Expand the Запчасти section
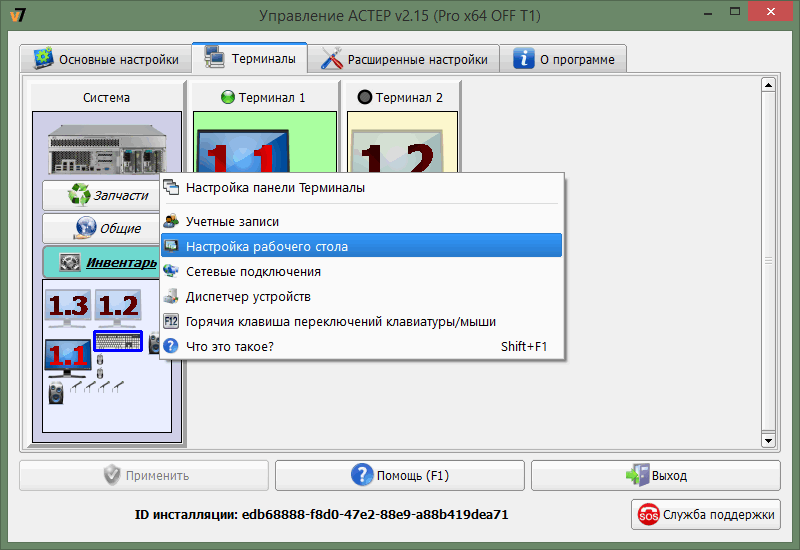Screen dimensions: 800x550 click(x=100, y=196)
